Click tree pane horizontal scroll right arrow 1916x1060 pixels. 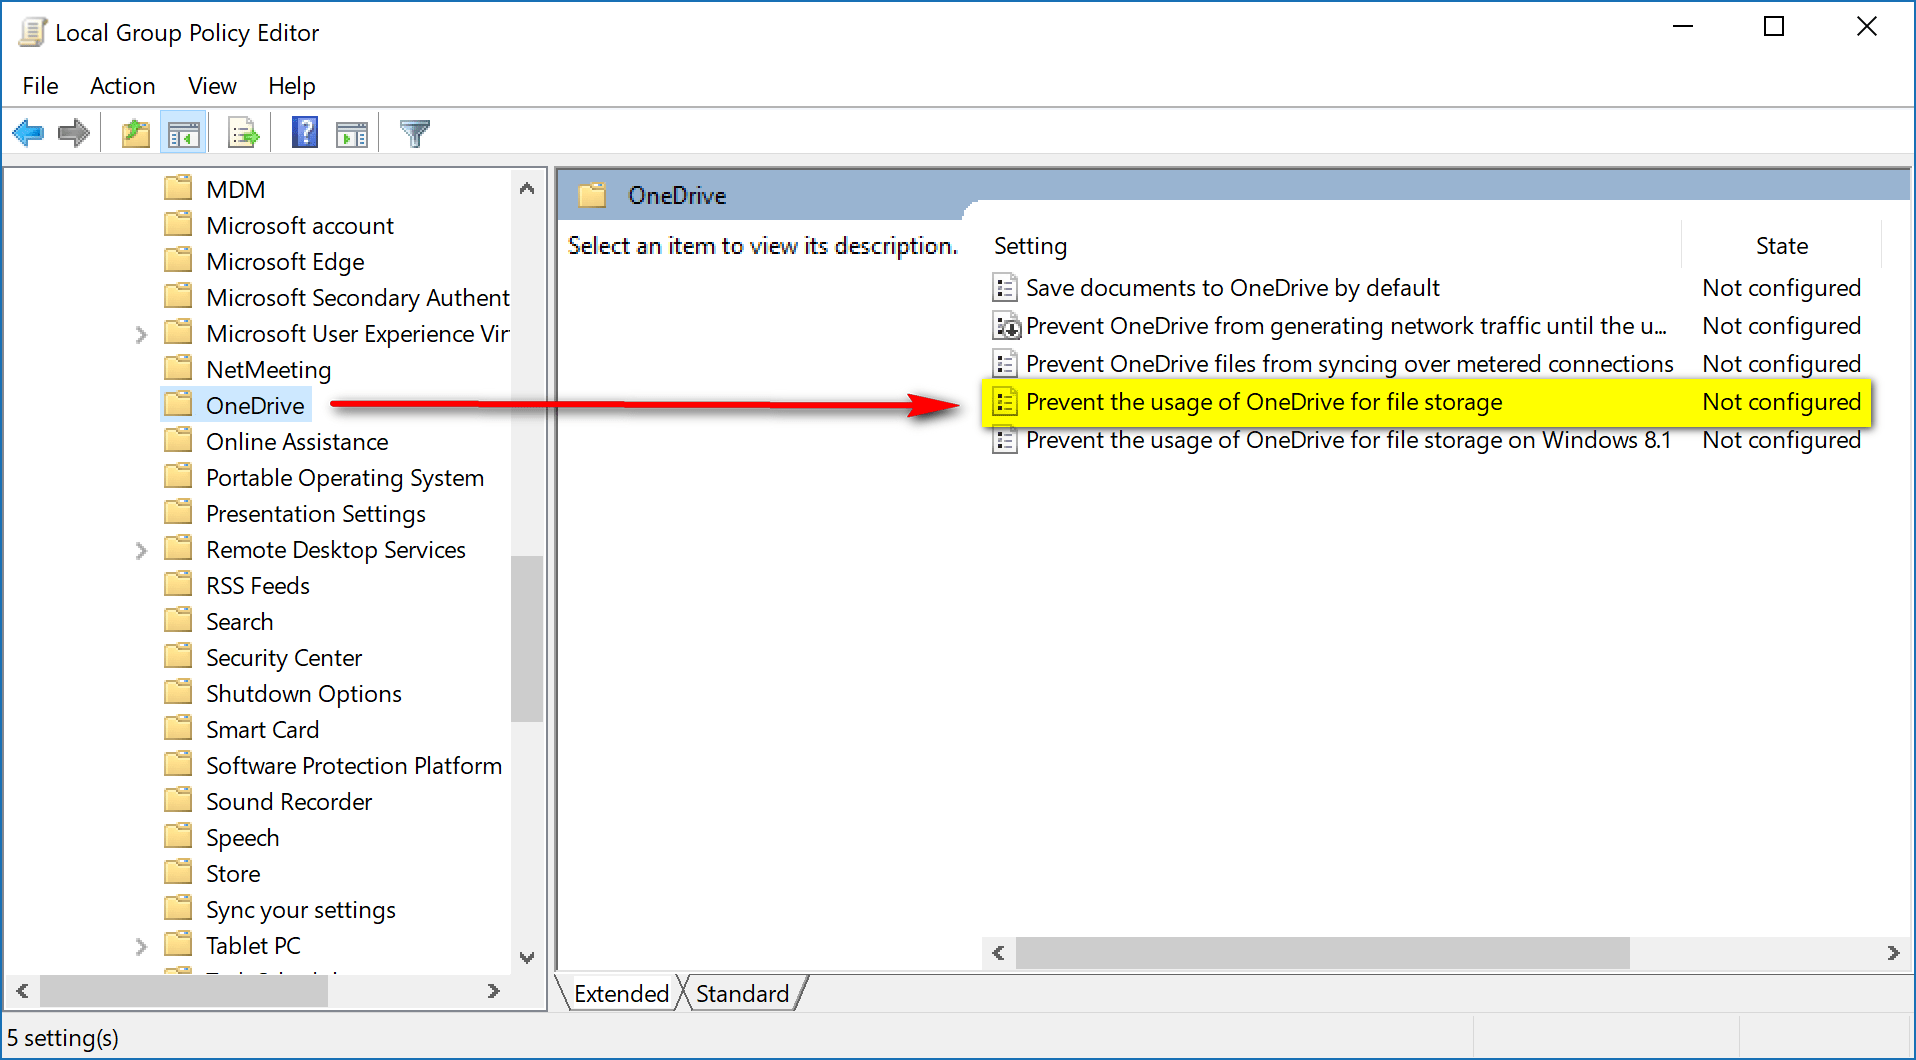point(493,991)
